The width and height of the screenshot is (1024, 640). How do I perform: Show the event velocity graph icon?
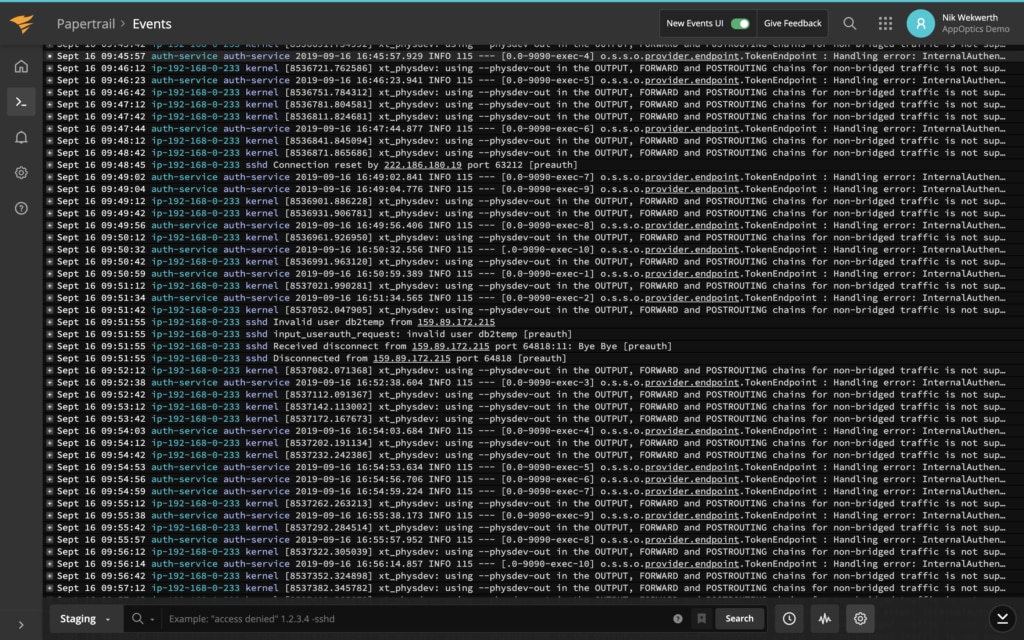825,618
